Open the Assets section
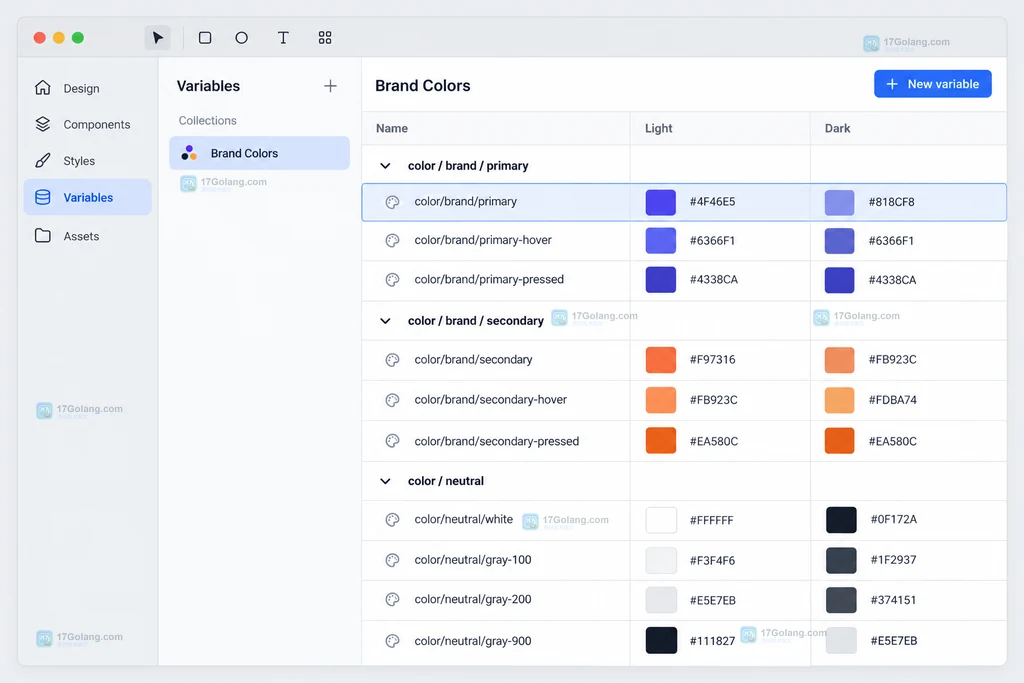Image resolution: width=1024 pixels, height=683 pixels. 88,236
